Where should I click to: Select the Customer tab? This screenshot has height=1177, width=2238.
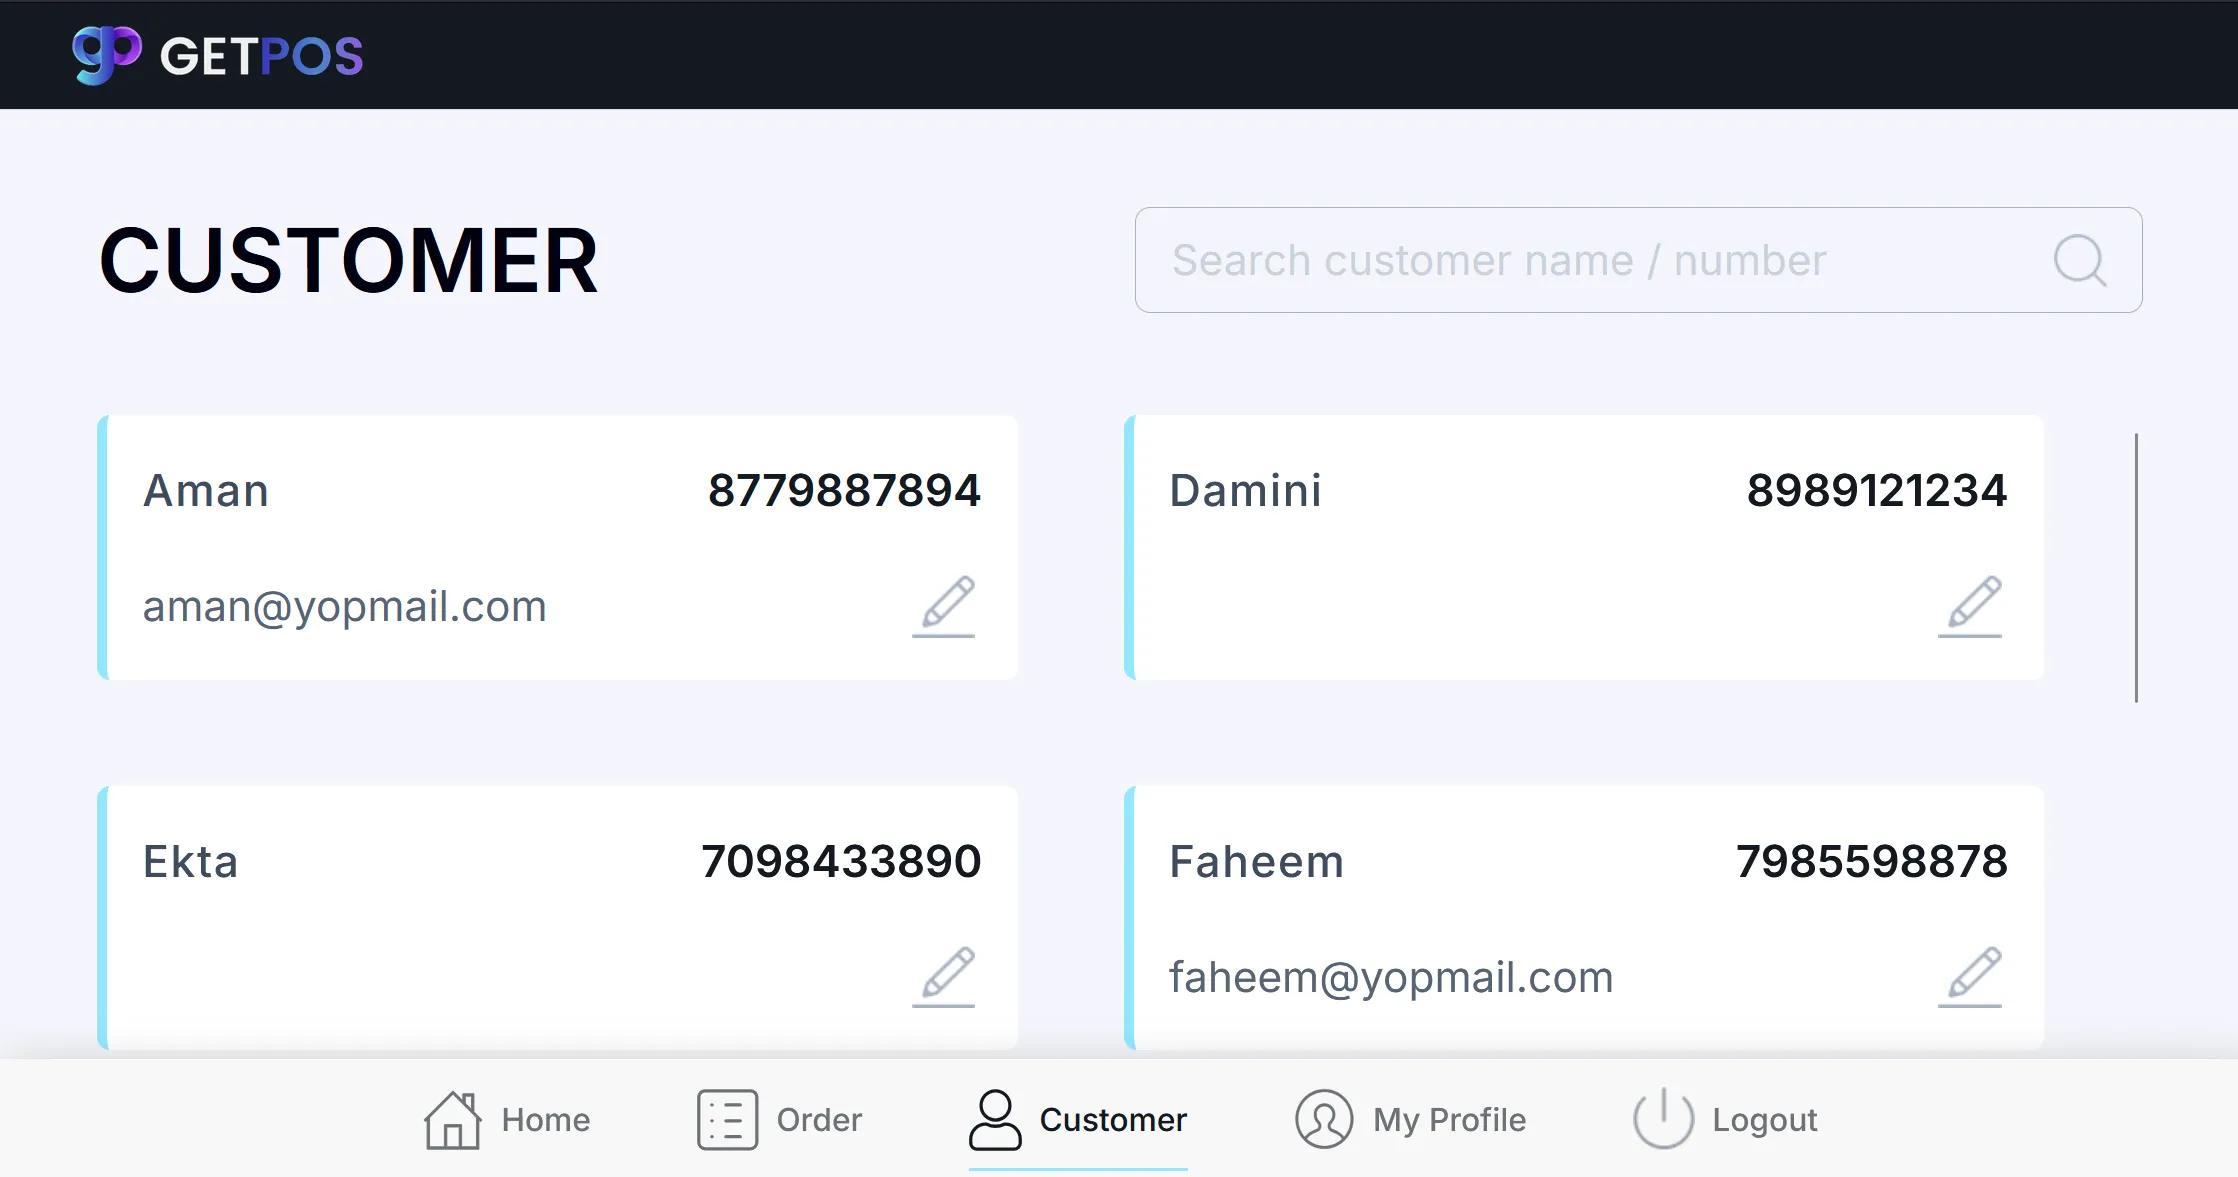pos(1078,1120)
